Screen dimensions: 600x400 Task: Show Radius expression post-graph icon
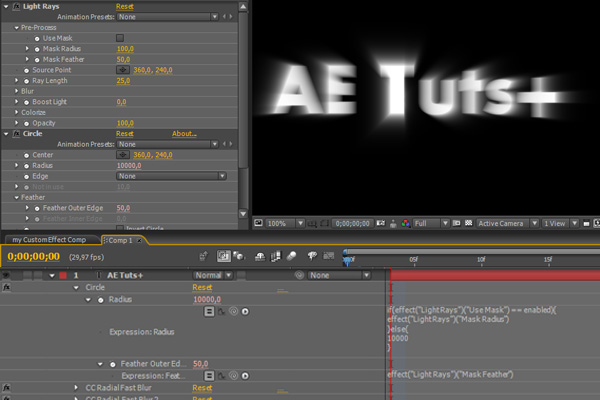pos(222,312)
